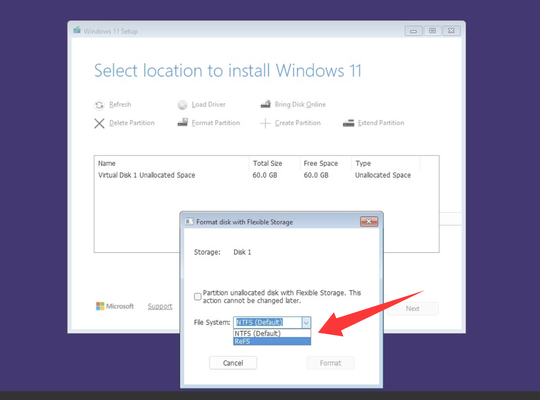Close the Windows 11 Setup window

pos(451,31)
